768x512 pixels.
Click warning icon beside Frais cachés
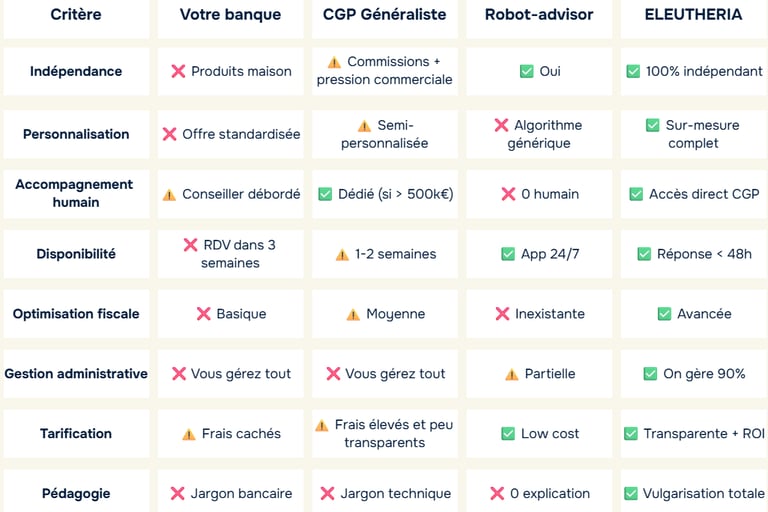[x=188, y=434]
